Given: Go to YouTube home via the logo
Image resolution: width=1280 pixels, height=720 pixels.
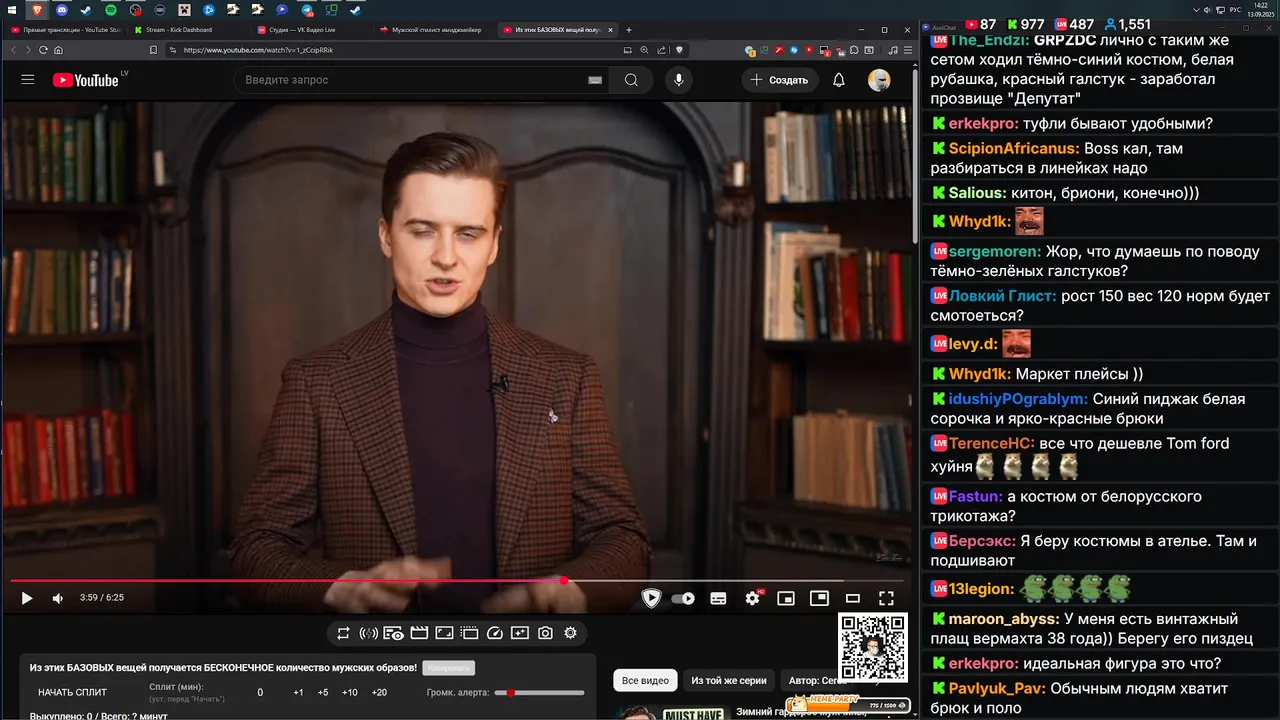Looking at the screenshot, I should click(x=86, y=80).
